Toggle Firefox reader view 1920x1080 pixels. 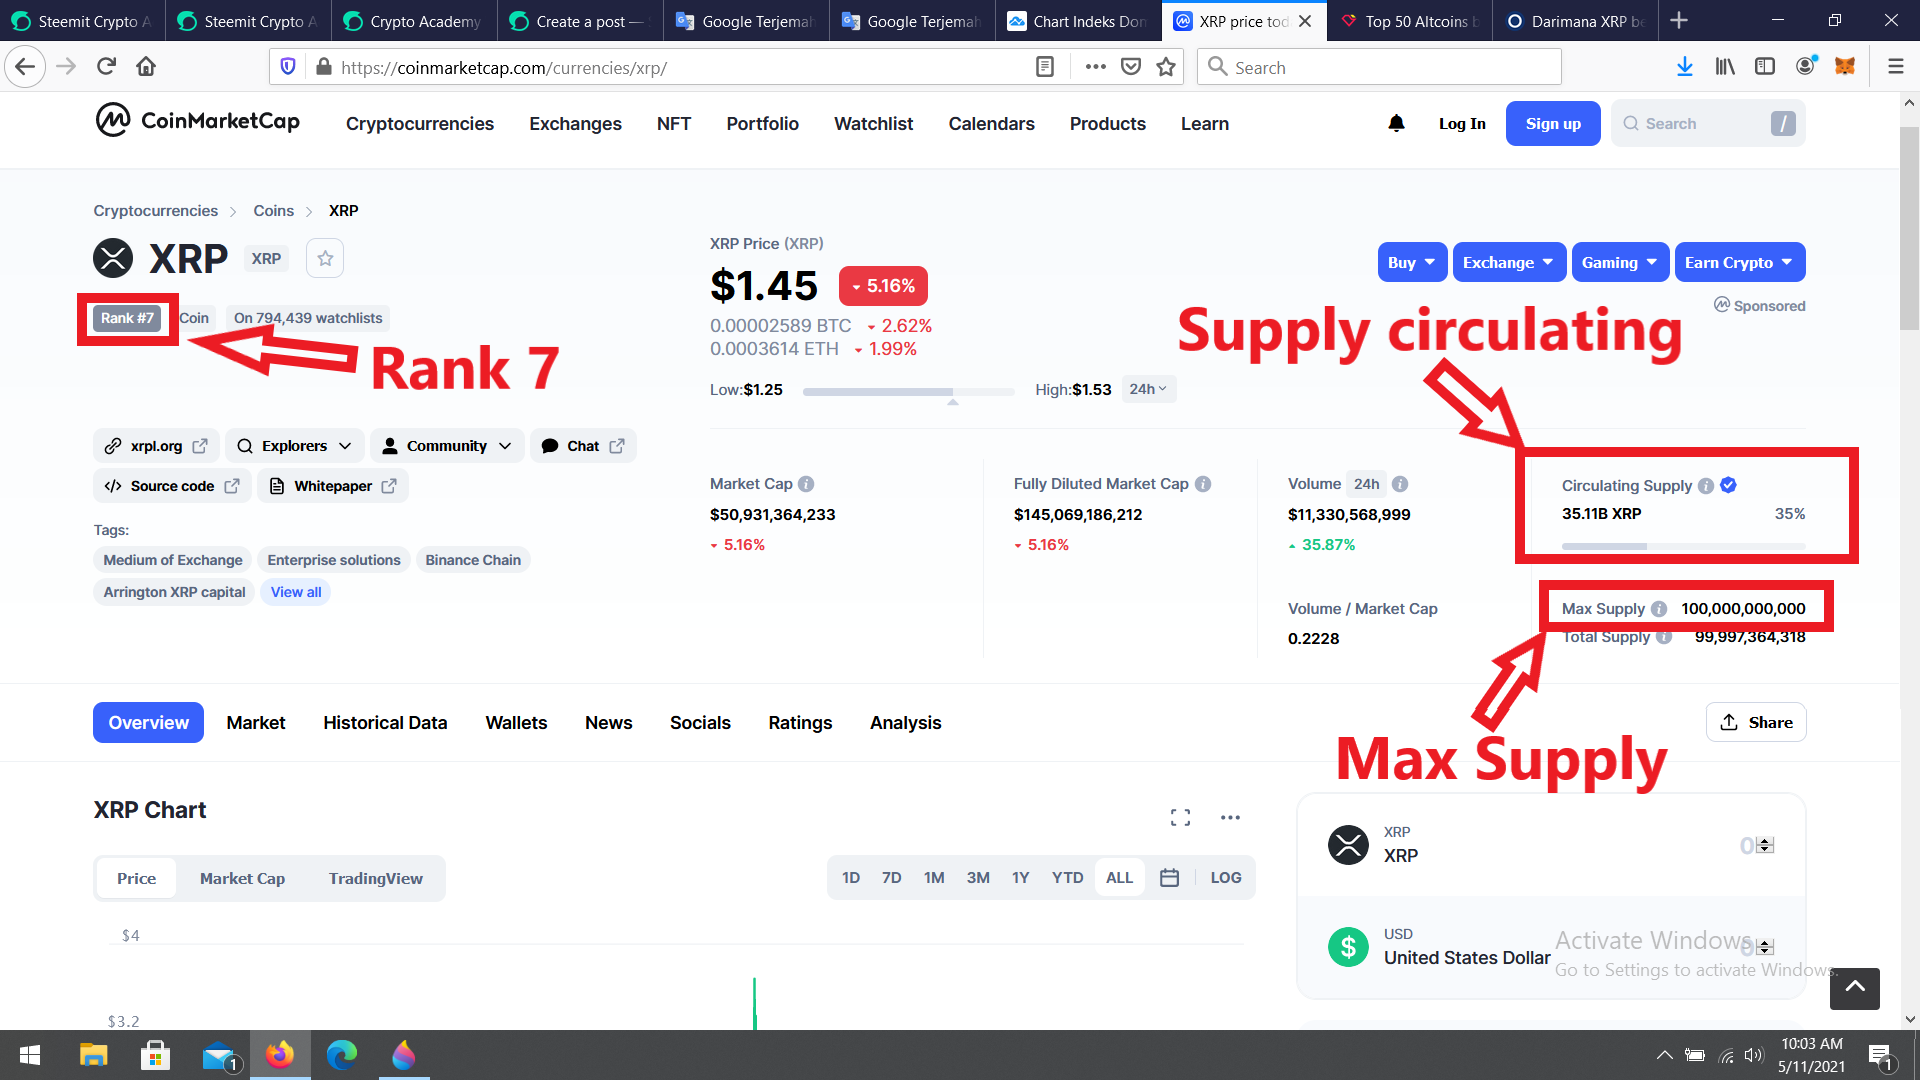pos(1045,67)
